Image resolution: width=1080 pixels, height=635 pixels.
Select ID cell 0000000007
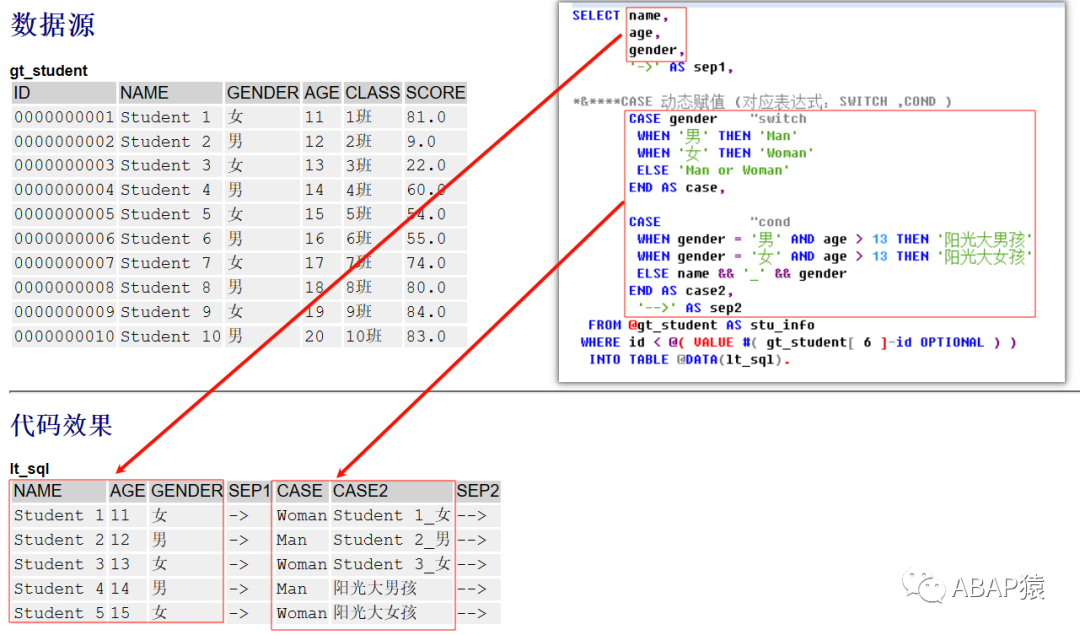pos(64,264)
